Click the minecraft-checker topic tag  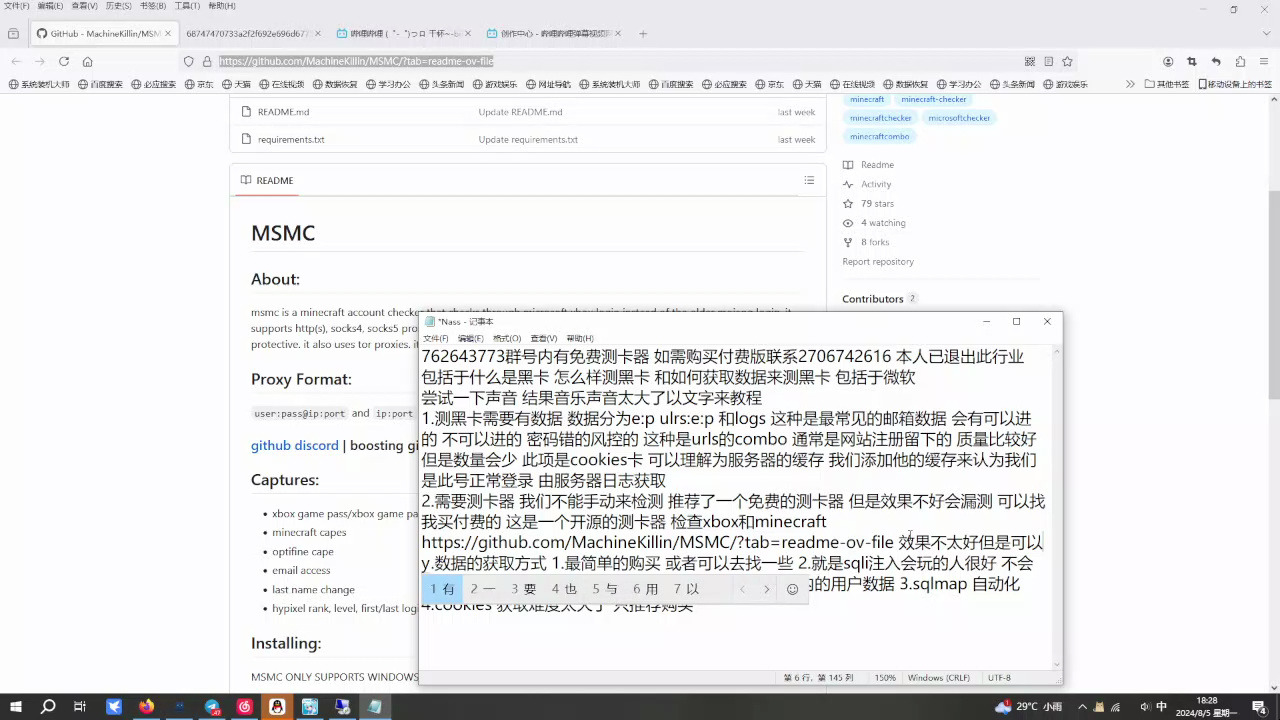(x=934, y=99)
